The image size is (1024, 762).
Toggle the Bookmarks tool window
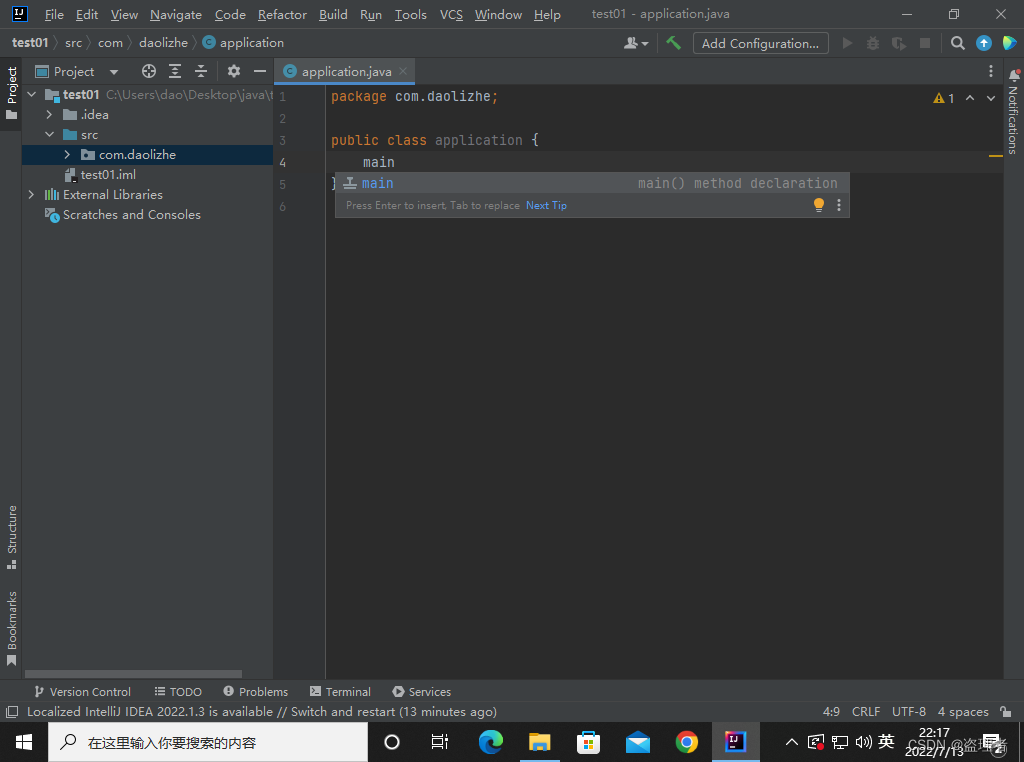pos(11,628)
